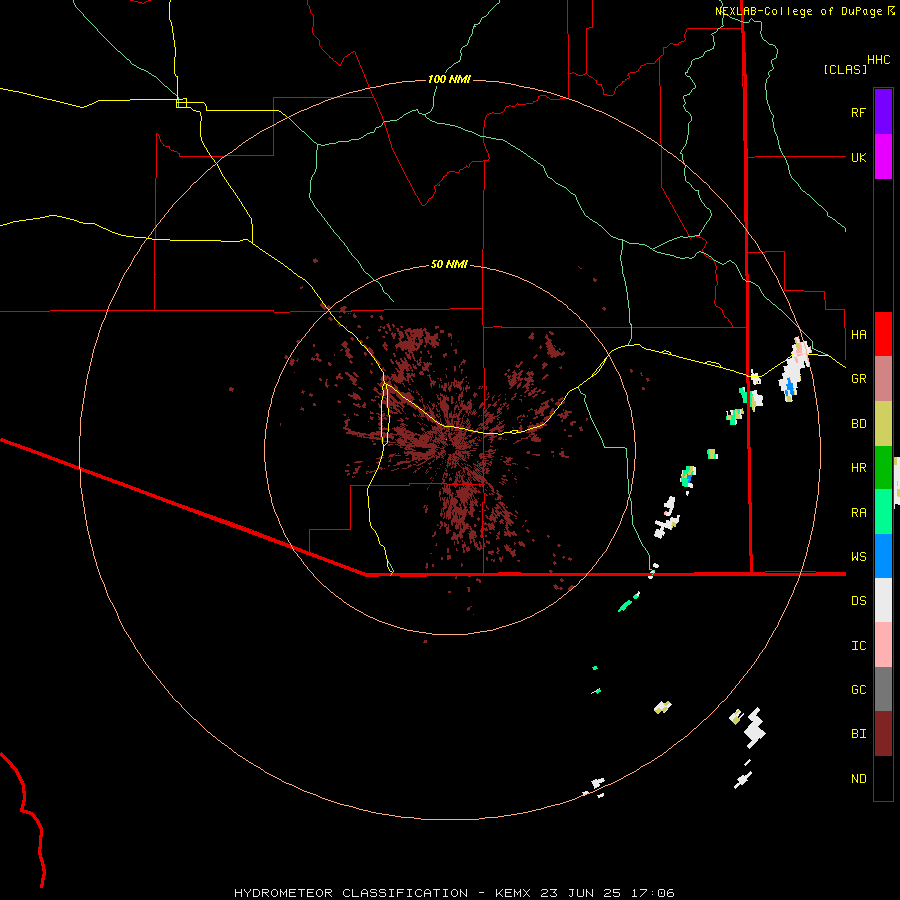900x900 pixels.
Task: Click the HHC product code label
Action: pos(878,60)
